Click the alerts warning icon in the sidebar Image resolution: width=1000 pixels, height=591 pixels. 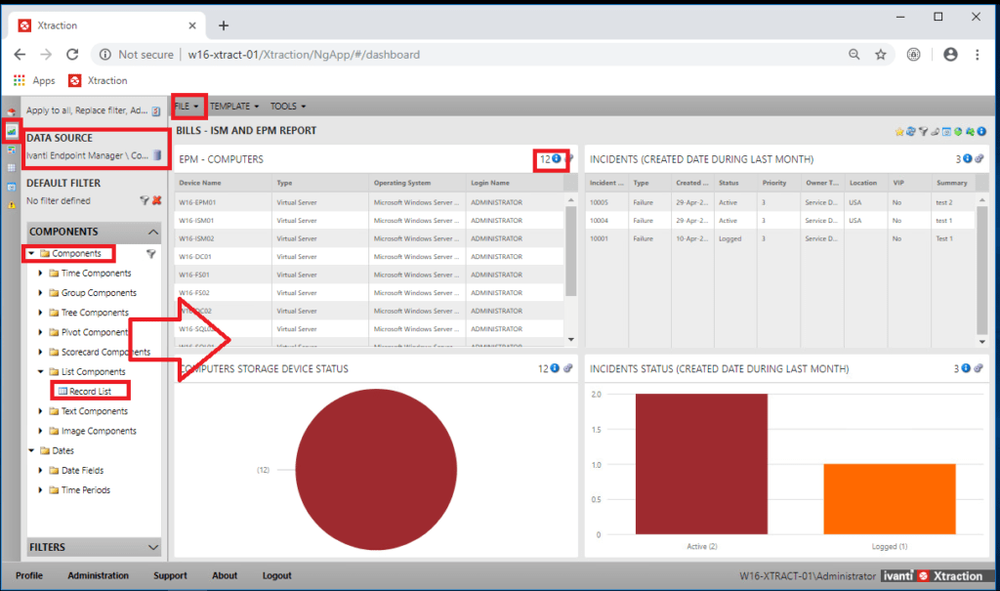pos(11,203)
